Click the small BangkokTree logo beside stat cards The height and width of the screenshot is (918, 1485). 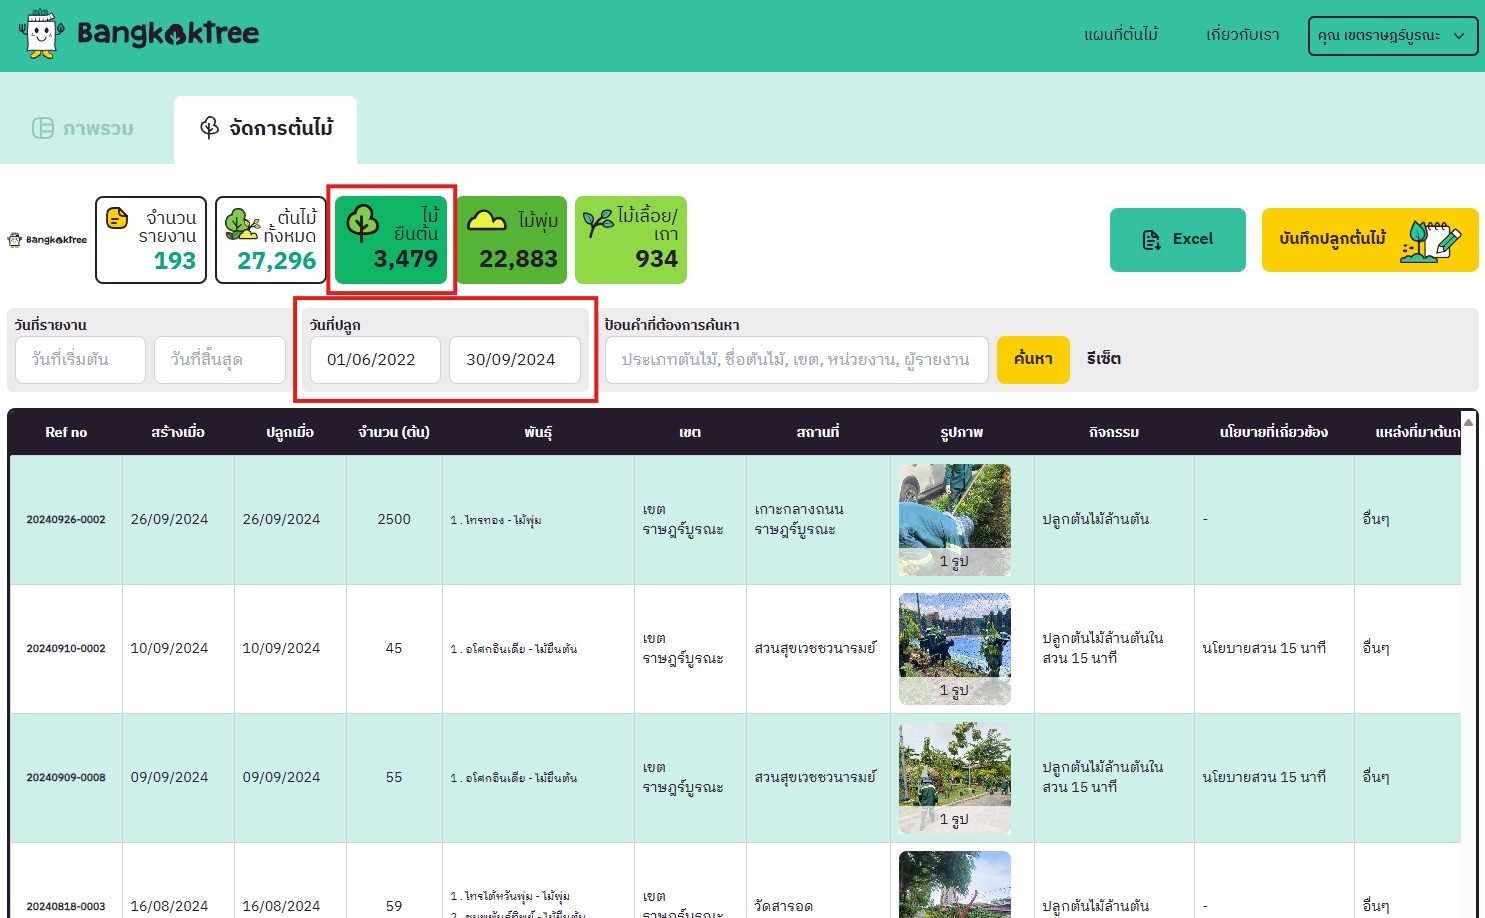tap(48, 240)
